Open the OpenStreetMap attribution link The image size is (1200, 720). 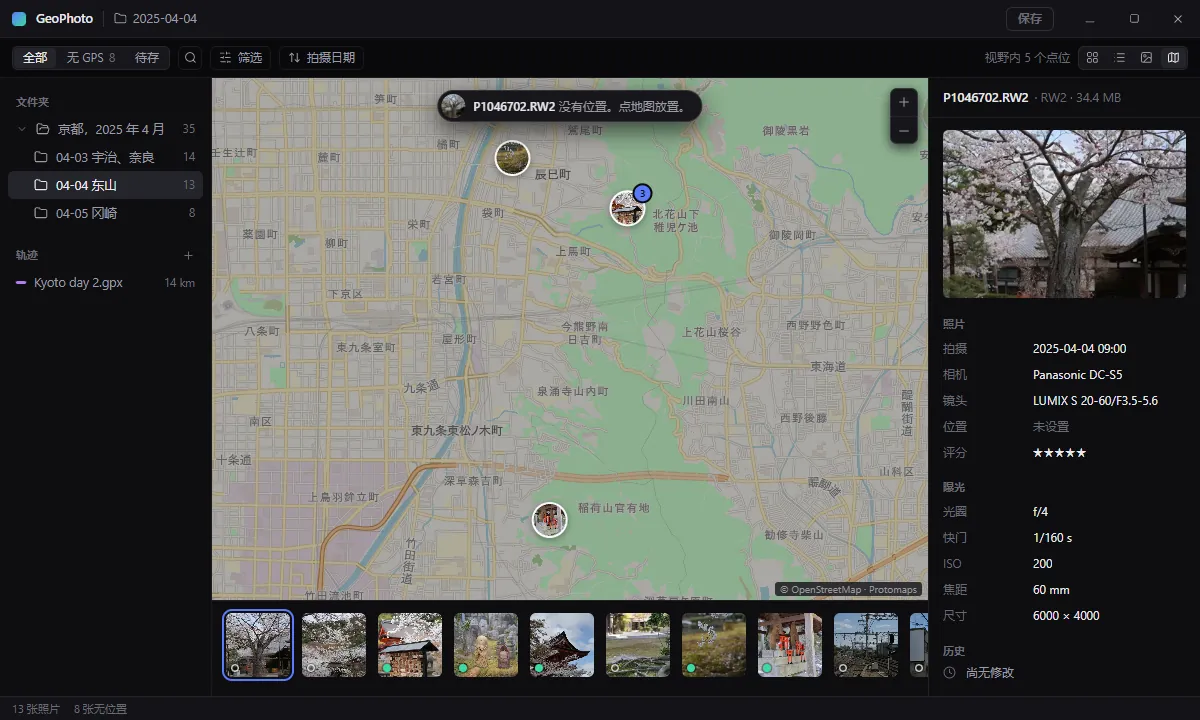click(x=826, y=590)
